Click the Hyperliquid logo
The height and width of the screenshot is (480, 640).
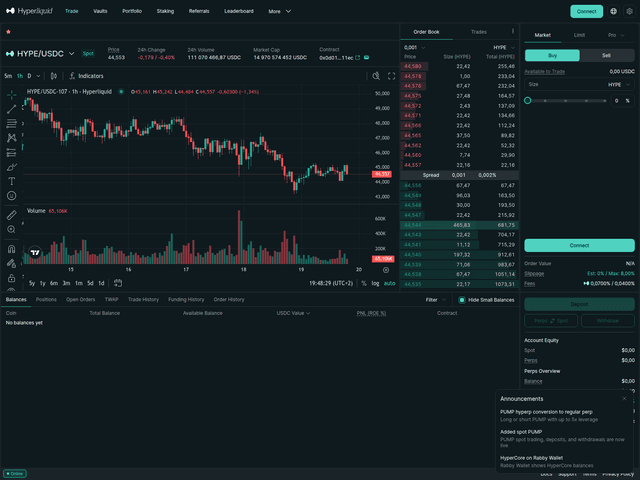[x=29, y=11]
